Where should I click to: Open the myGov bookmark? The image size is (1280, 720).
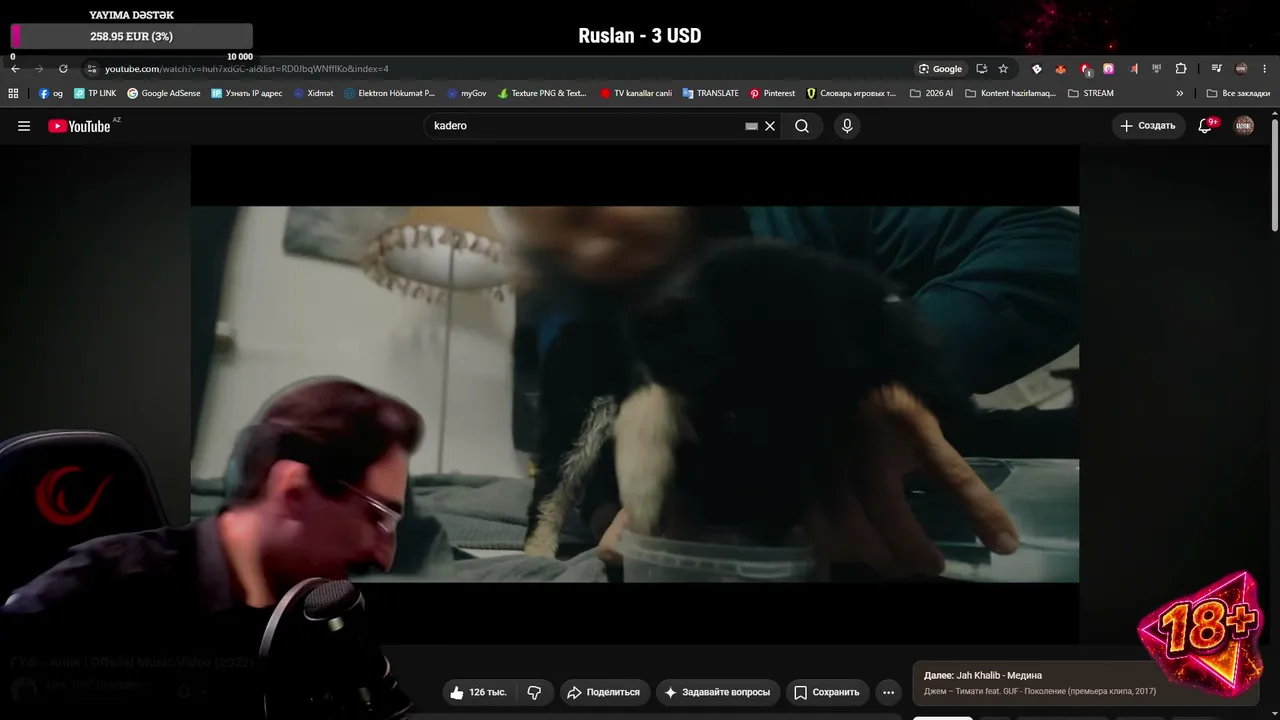coord(466,93)
